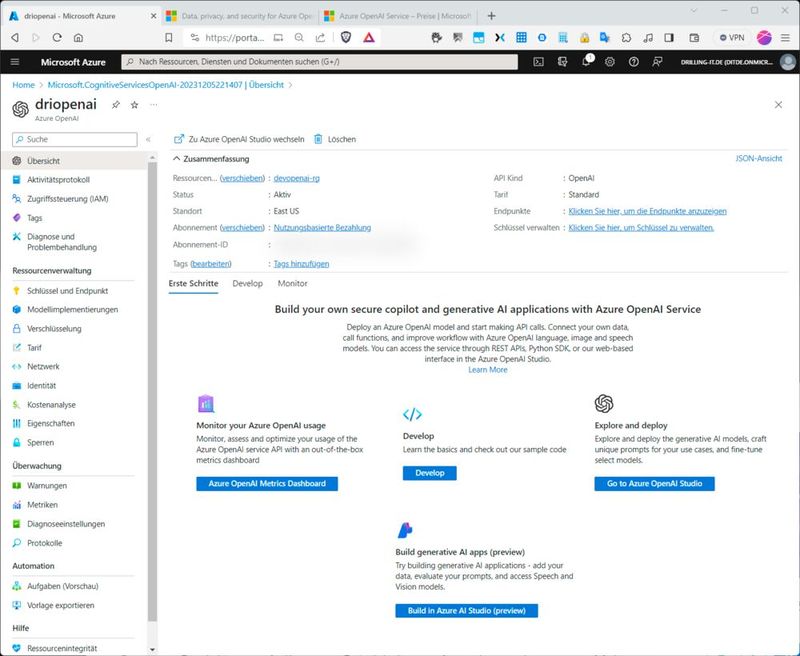Open the browser extensions puzzle icon

(627, 37)
